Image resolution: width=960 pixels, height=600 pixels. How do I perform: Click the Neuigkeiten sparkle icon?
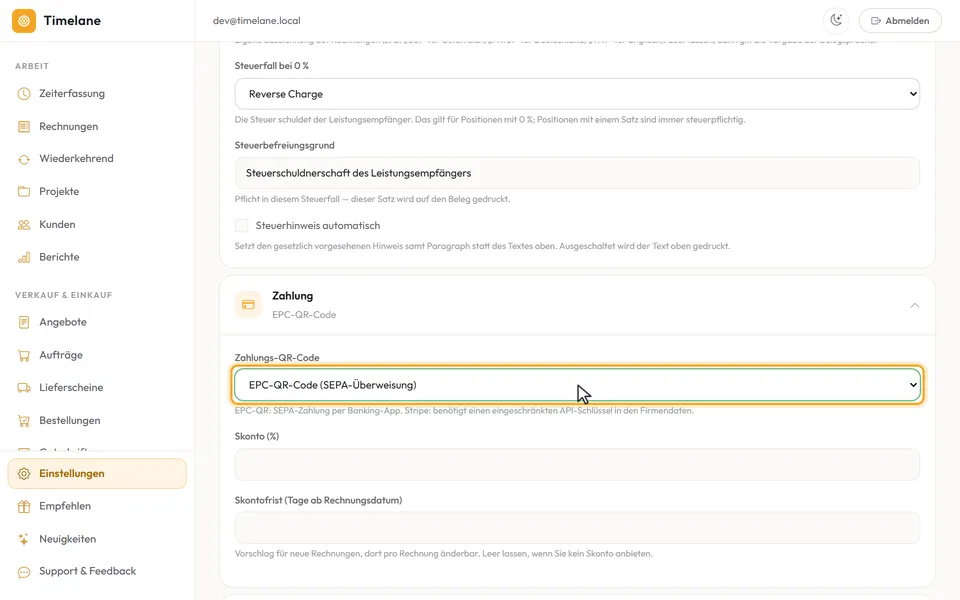coord(24,539)
